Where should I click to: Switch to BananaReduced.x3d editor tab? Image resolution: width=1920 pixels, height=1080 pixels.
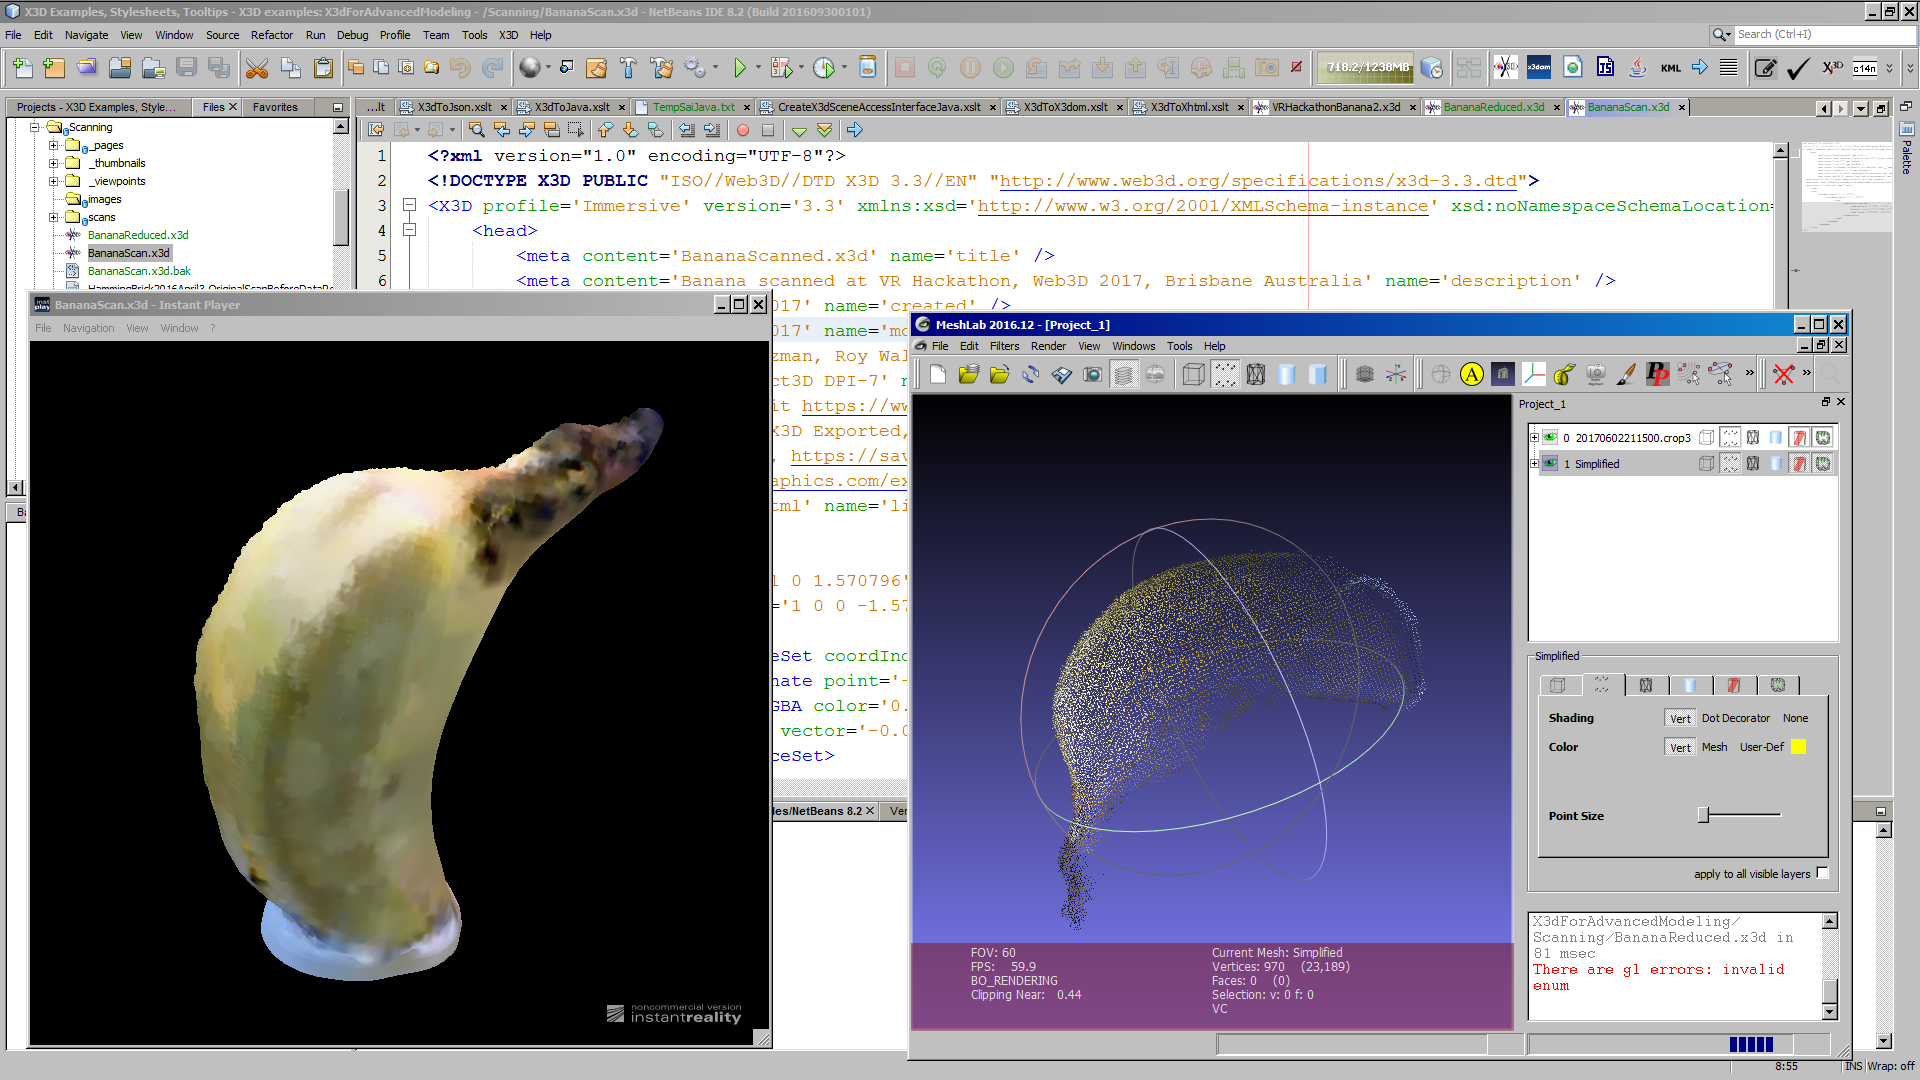(1492, 107)
